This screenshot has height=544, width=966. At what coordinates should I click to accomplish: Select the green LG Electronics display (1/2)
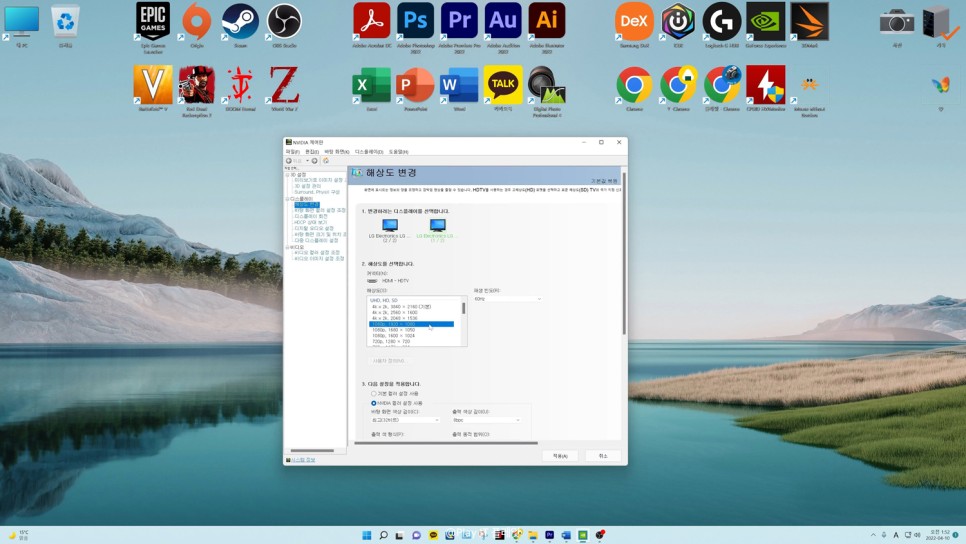(437, 230)
